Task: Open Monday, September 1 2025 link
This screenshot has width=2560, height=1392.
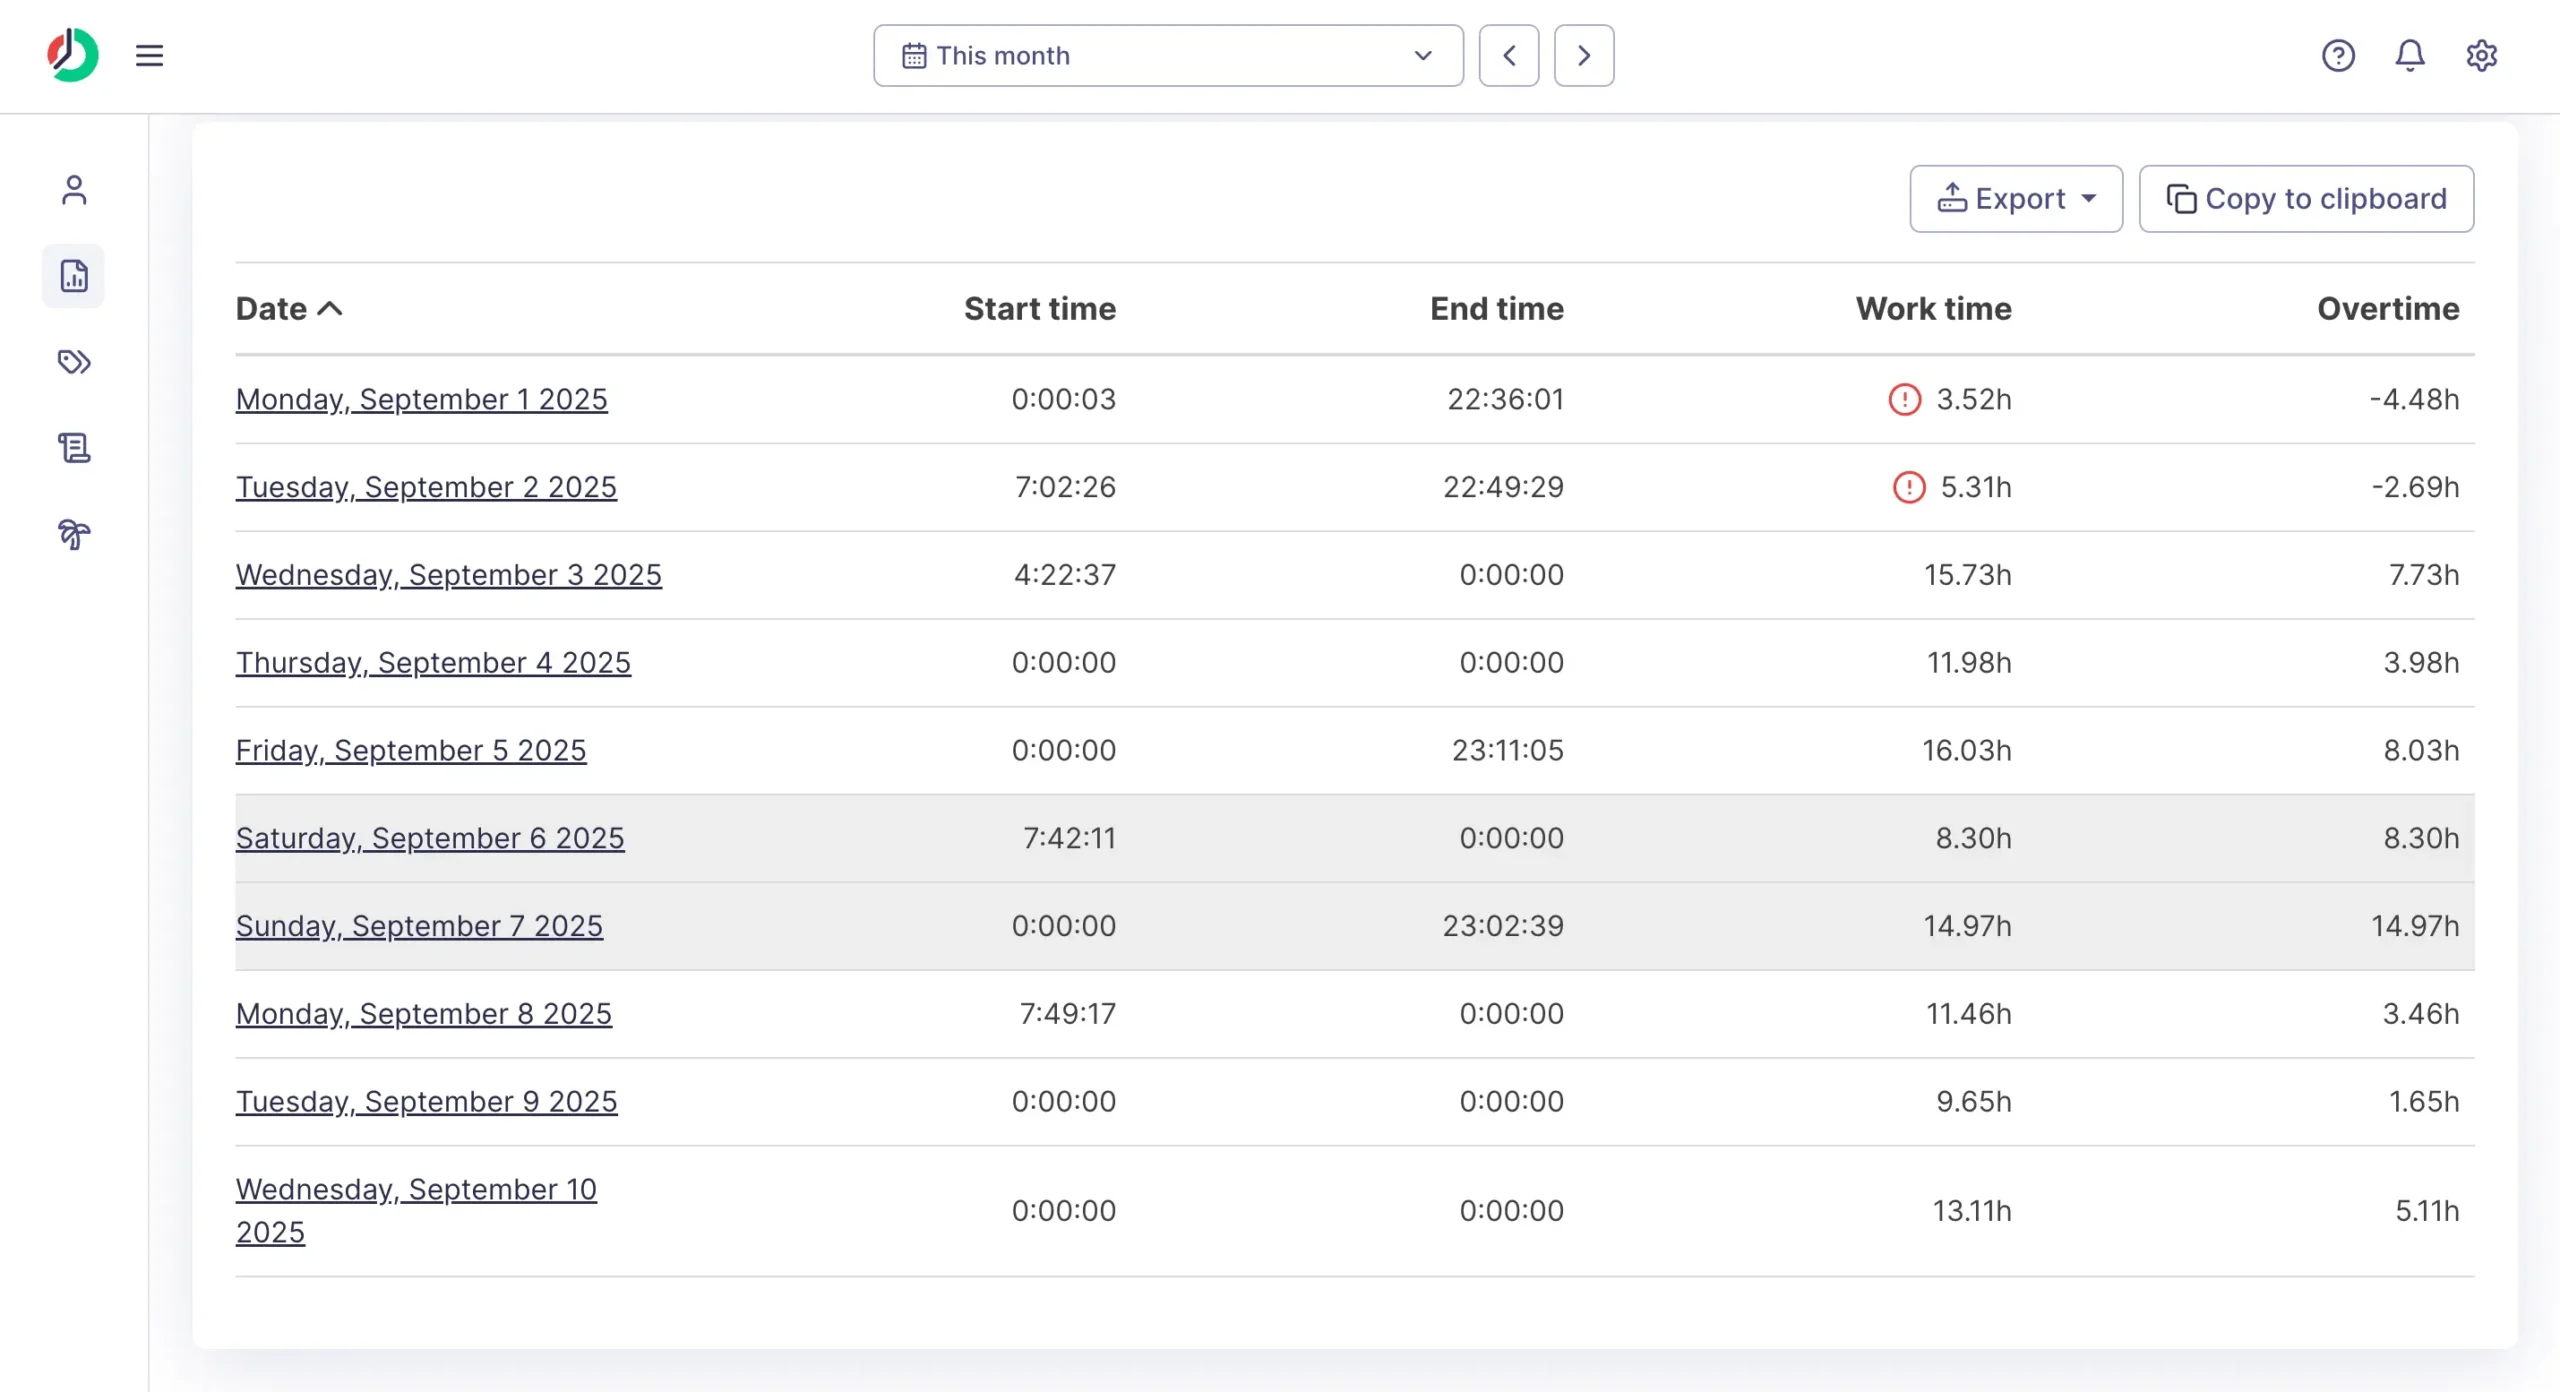Action: tap(422, 399)
